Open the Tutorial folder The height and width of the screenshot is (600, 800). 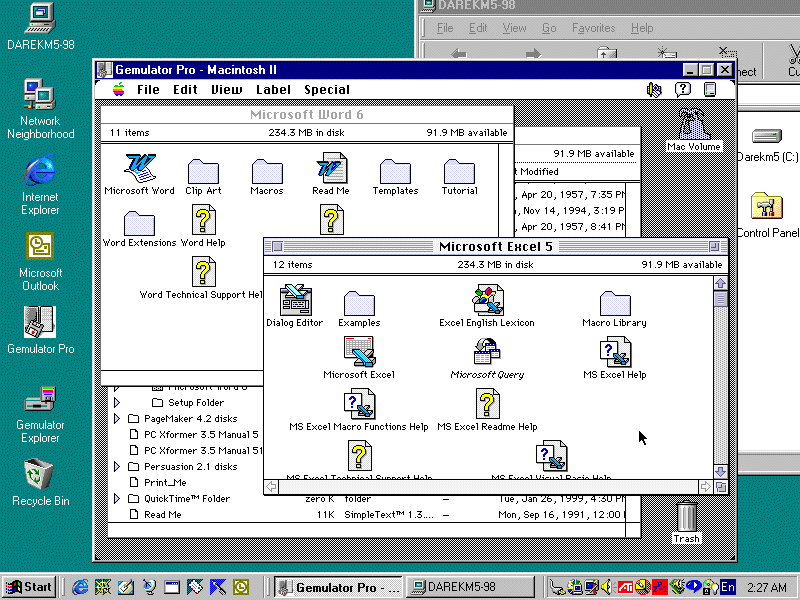click(x=459, y=171)
